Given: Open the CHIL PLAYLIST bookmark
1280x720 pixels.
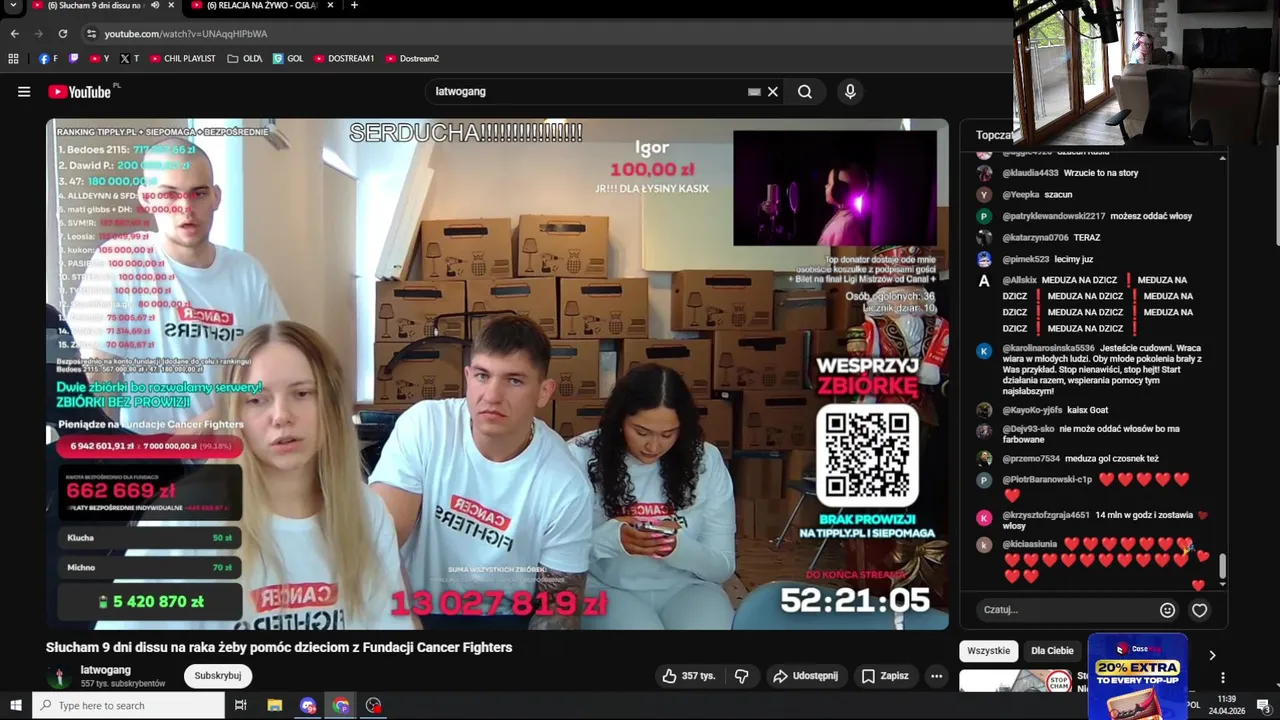Looking at the screenshot, I should [x=183, y=59].
